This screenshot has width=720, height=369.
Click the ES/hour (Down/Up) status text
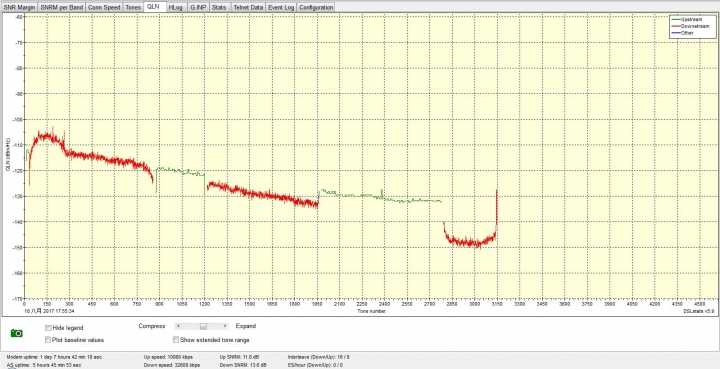(315, 365)
